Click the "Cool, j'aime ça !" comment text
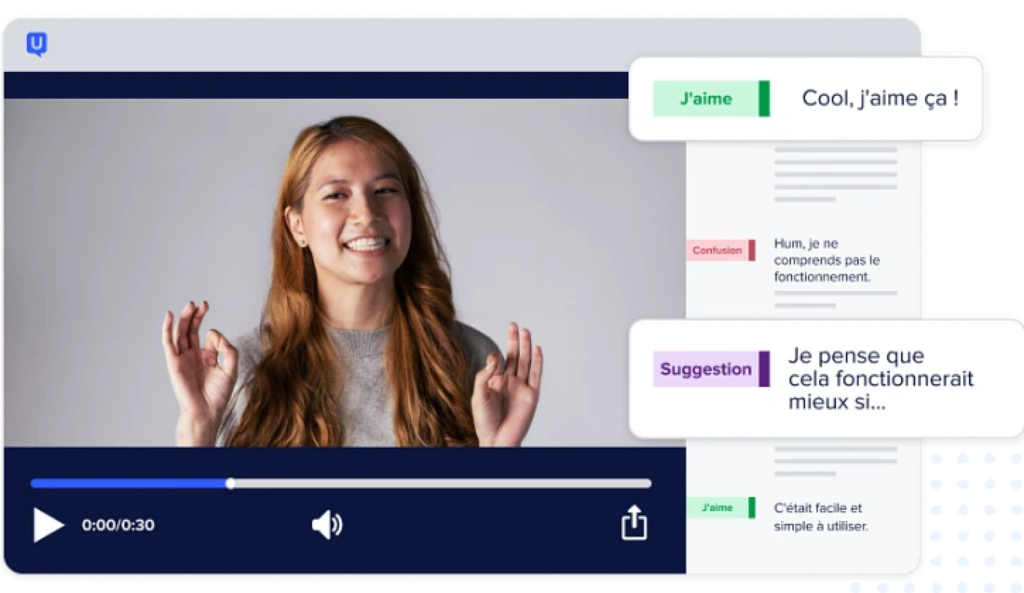 pyautogui.click(x=880, y=98)
